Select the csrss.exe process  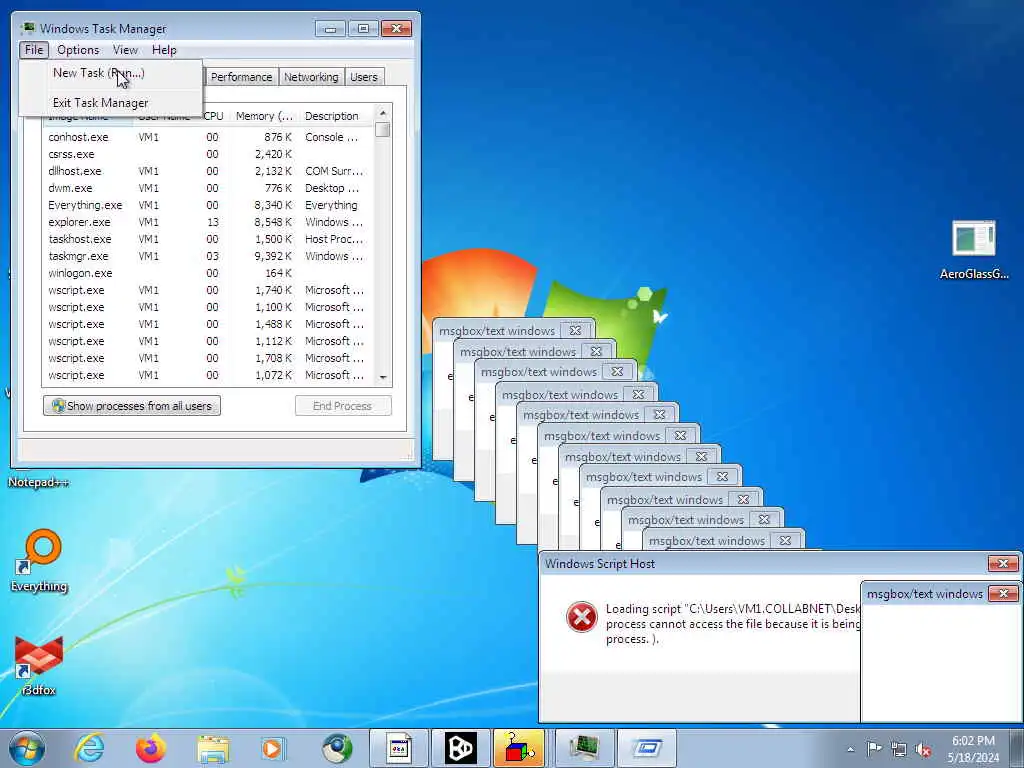[208, 154]
